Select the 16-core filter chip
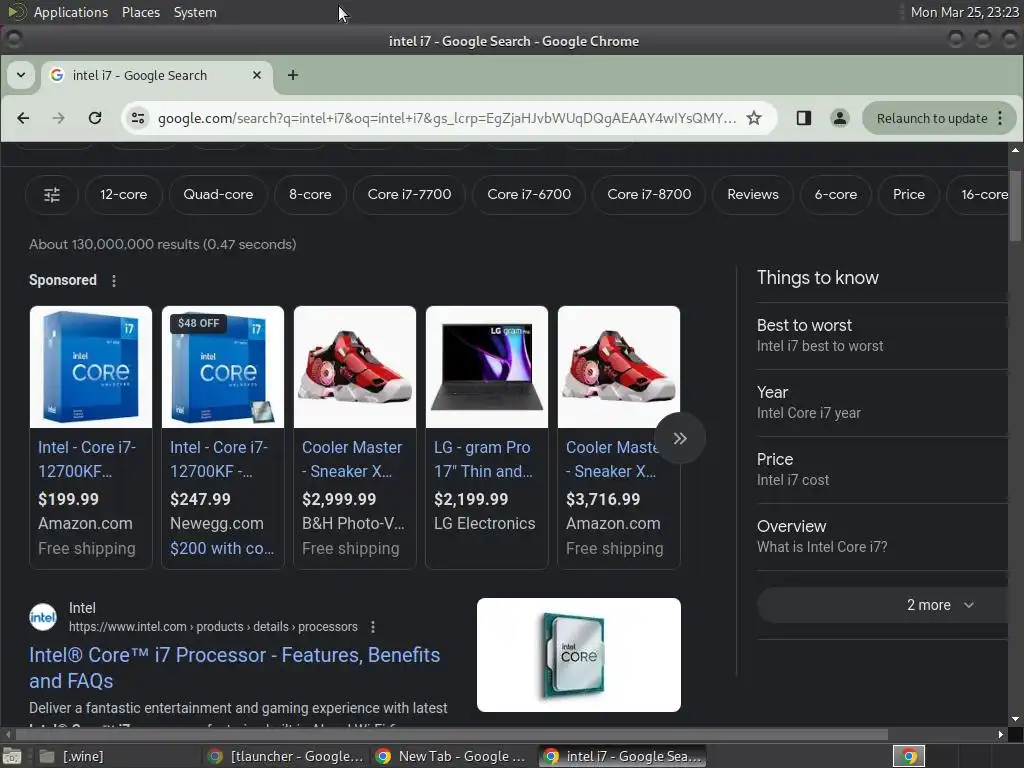 tap(980, 195)
